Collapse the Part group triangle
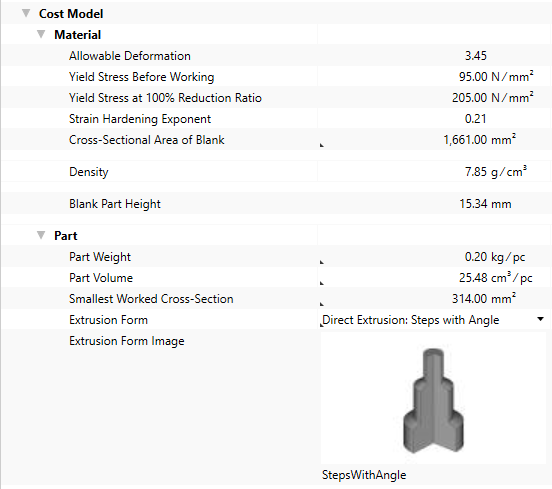552x489 pixels. pyautogui.click(x=41, y=235)
